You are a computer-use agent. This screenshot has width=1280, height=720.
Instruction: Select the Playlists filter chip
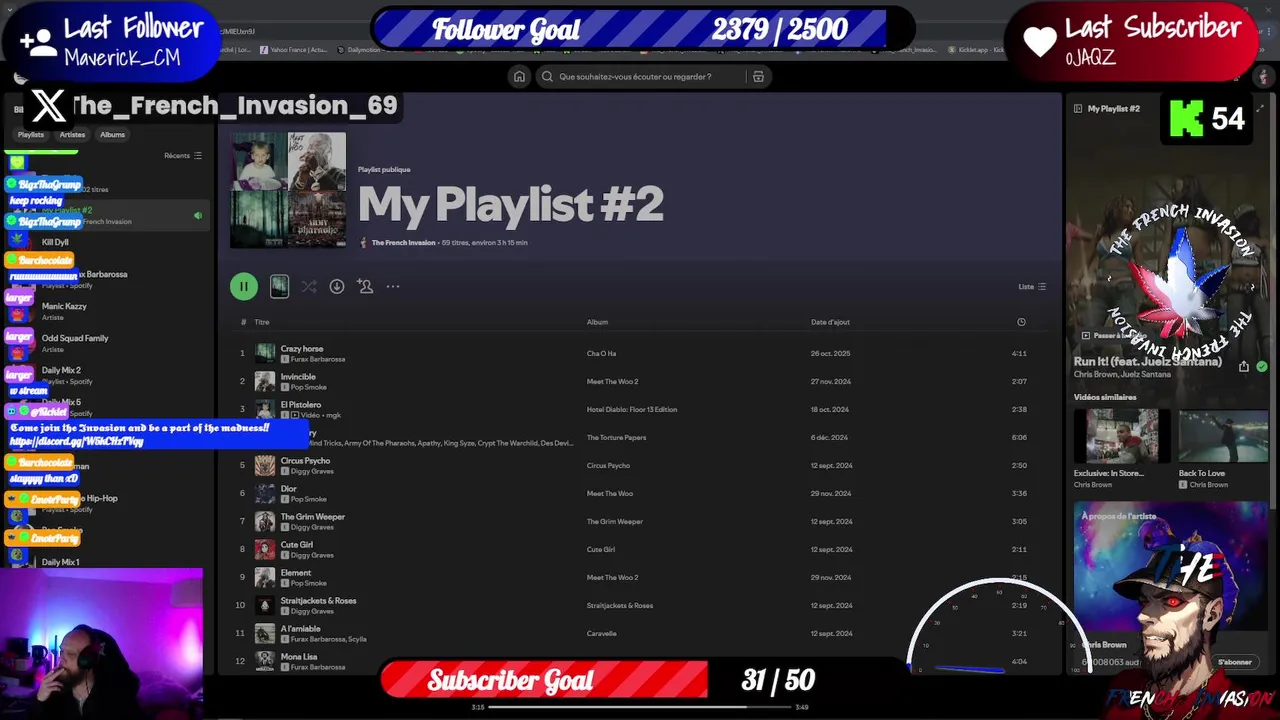tap(31, 134)
